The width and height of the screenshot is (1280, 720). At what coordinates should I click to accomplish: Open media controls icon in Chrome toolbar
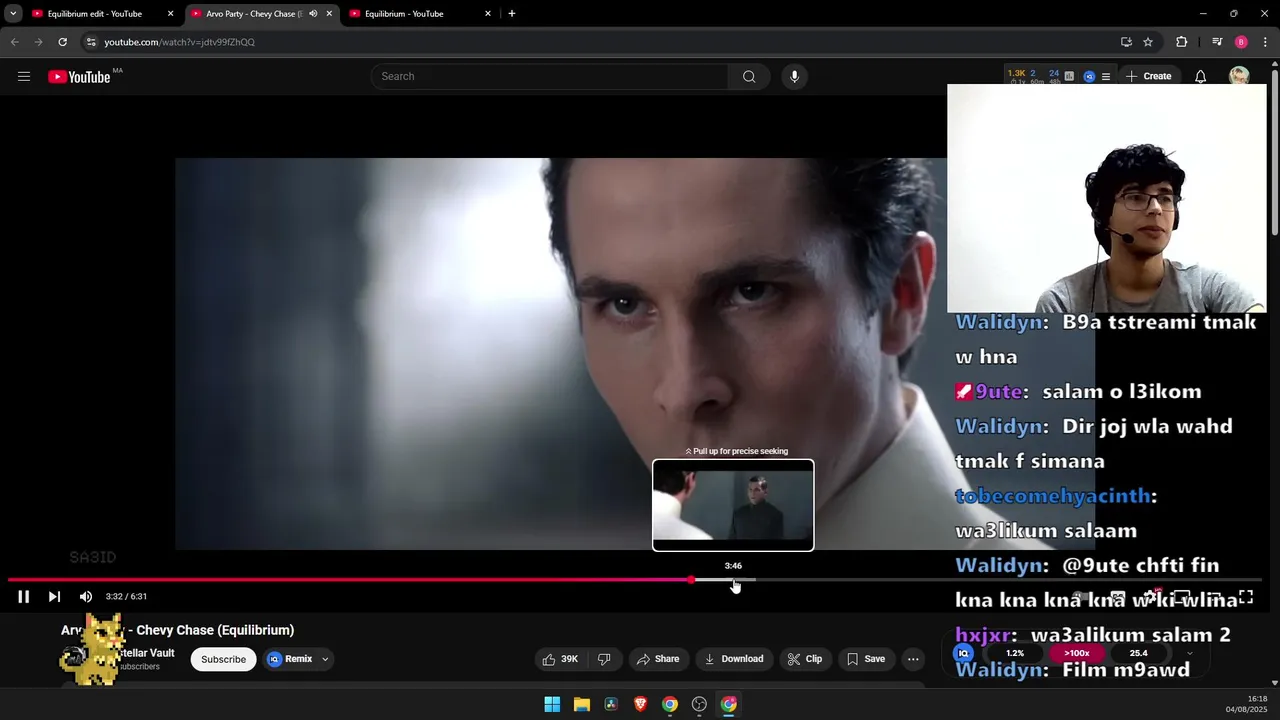coord(1217,42)
